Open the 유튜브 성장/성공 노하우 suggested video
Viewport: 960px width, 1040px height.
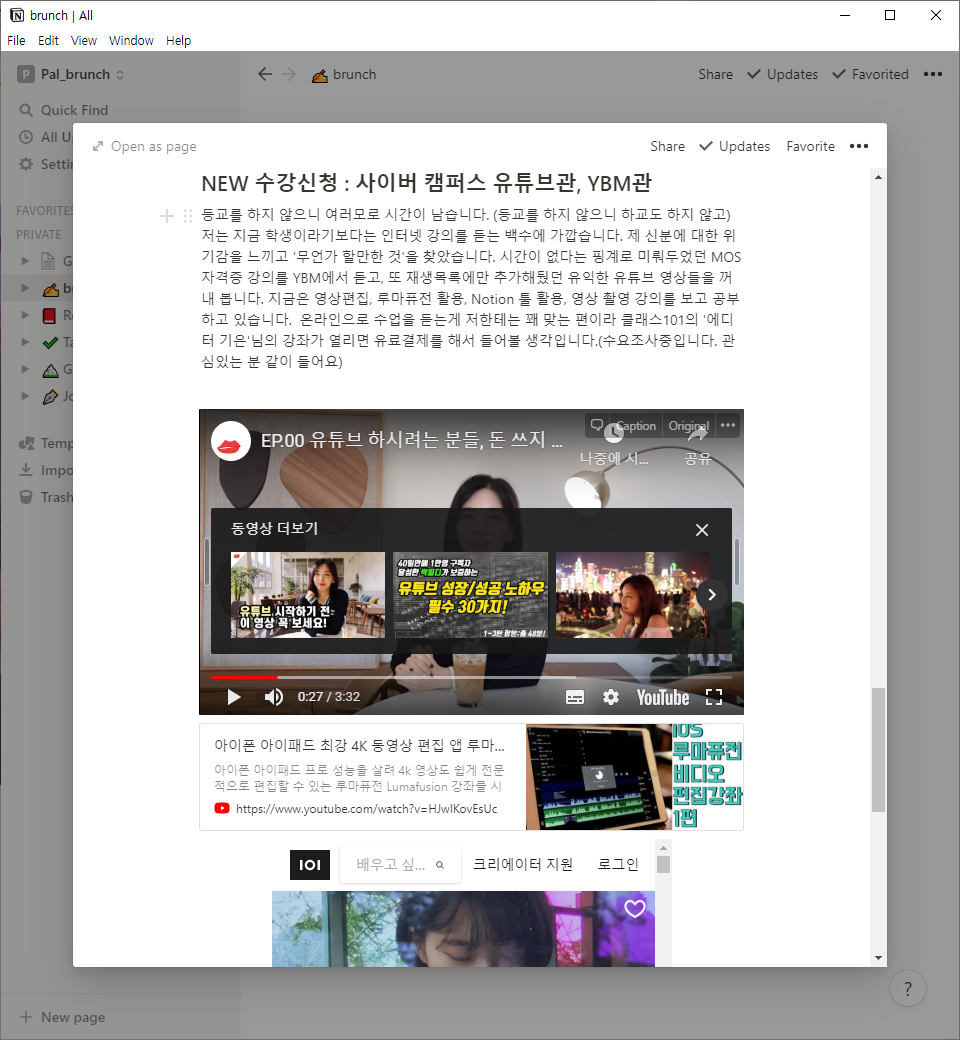tap(470, 595)
